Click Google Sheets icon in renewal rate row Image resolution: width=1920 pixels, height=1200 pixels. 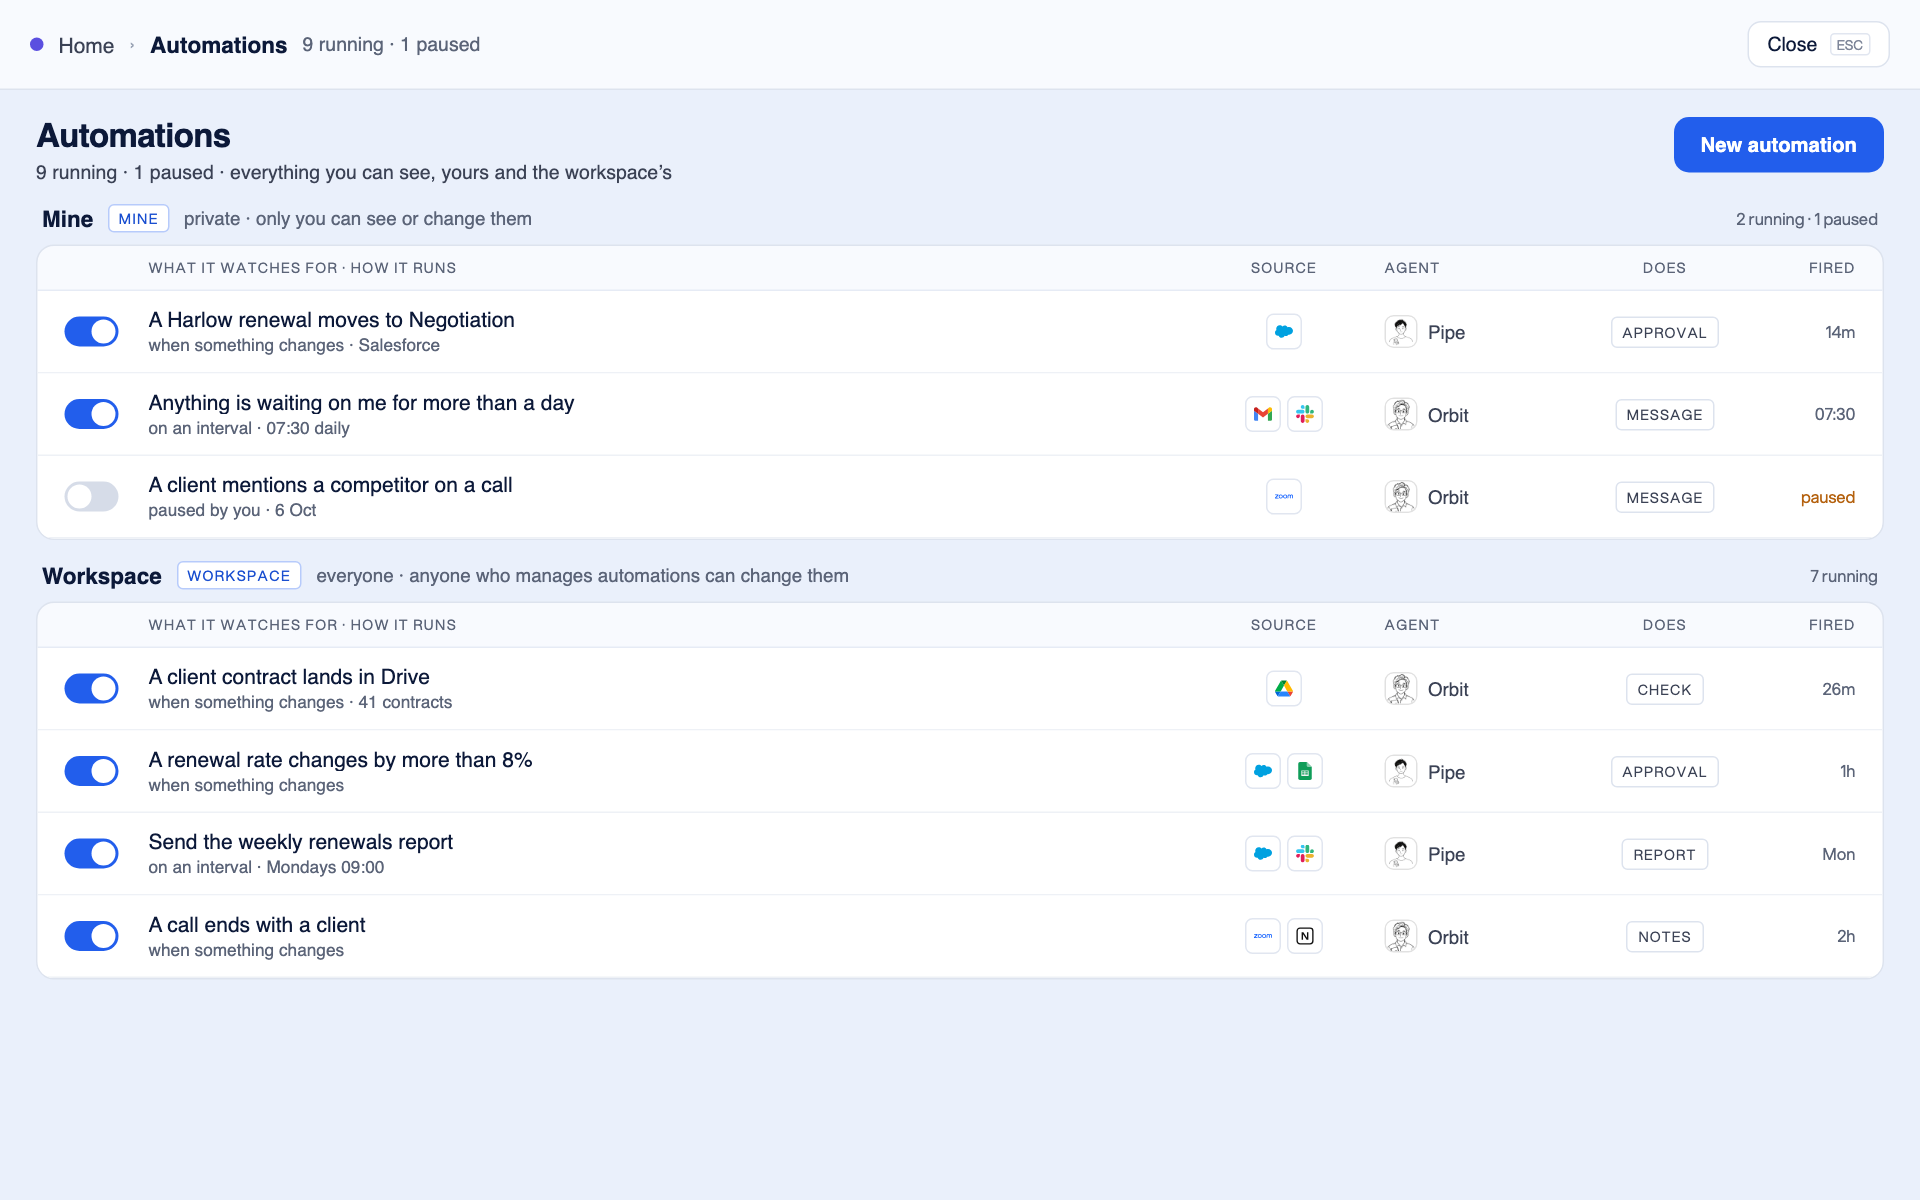coord(1305,771)
